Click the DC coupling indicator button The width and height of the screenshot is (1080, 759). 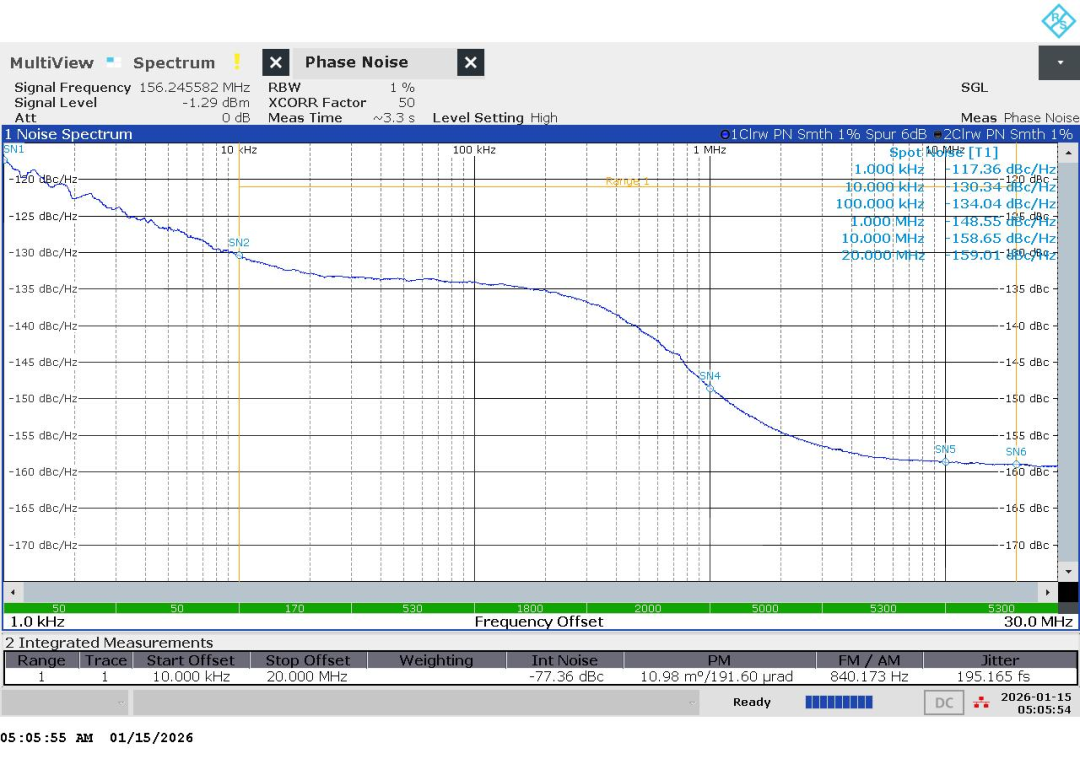pyautogui.click(x=944, y=703)
